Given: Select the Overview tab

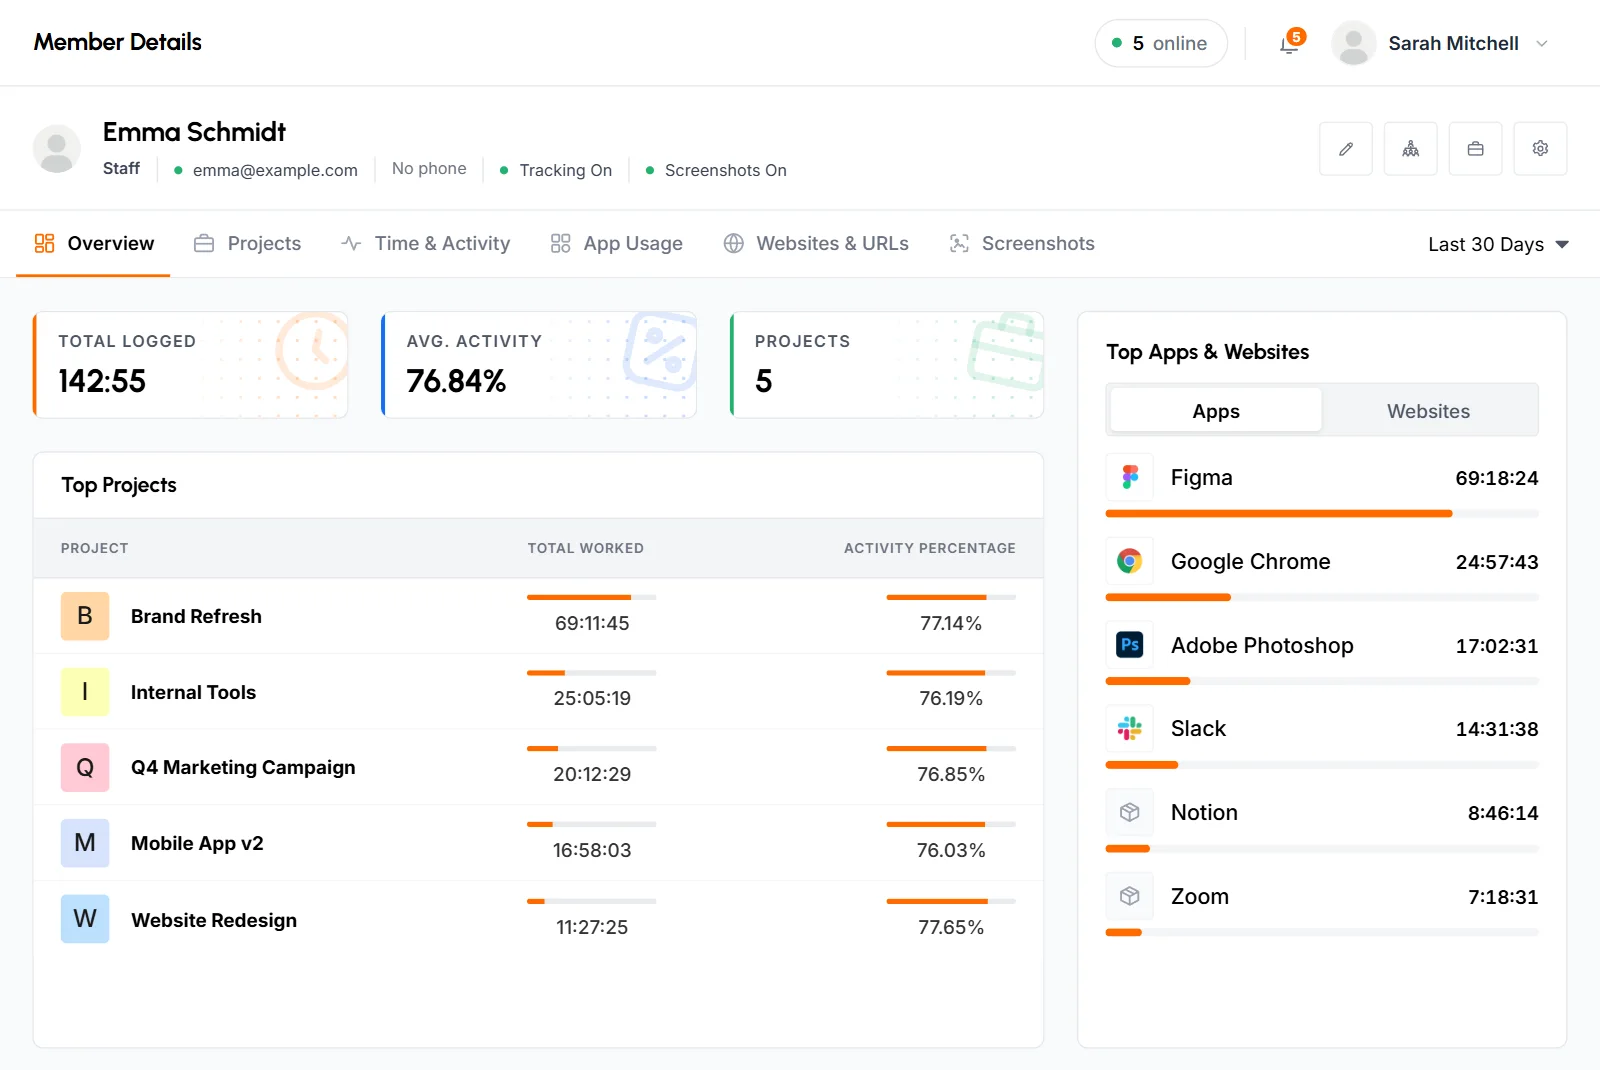Looking at the screenshot, I should (x=93, y=243).
